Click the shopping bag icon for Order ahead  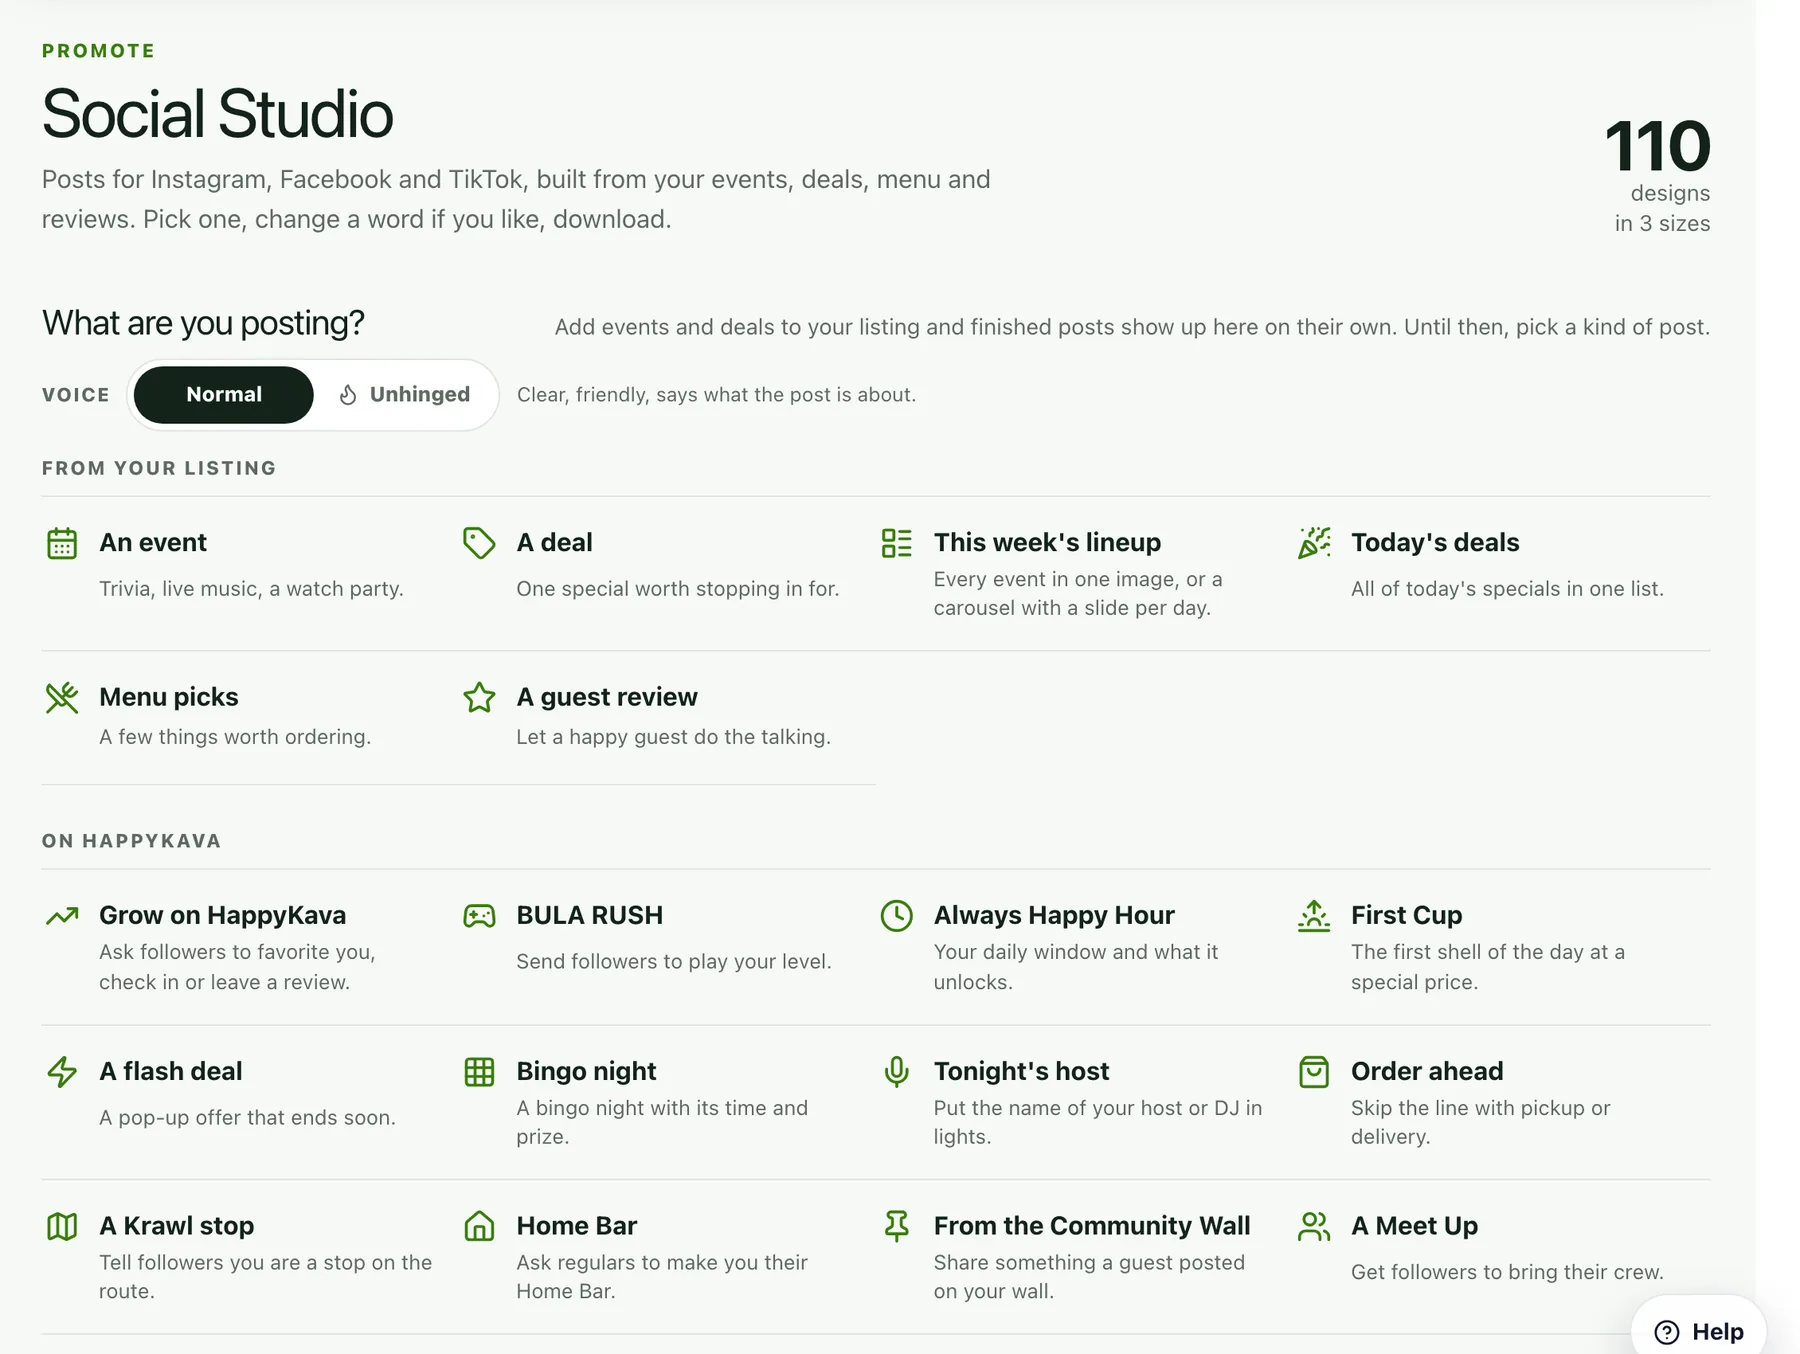1314,1071
